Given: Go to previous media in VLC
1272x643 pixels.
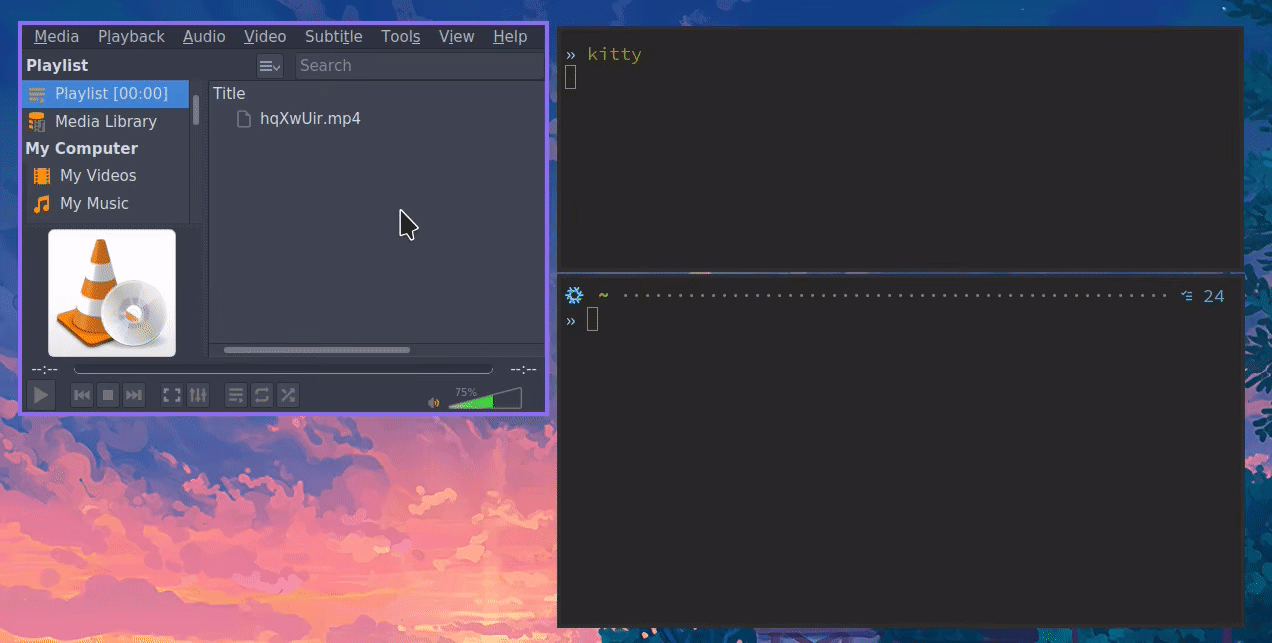Looking at the screenshot, I should coord(82,395).
